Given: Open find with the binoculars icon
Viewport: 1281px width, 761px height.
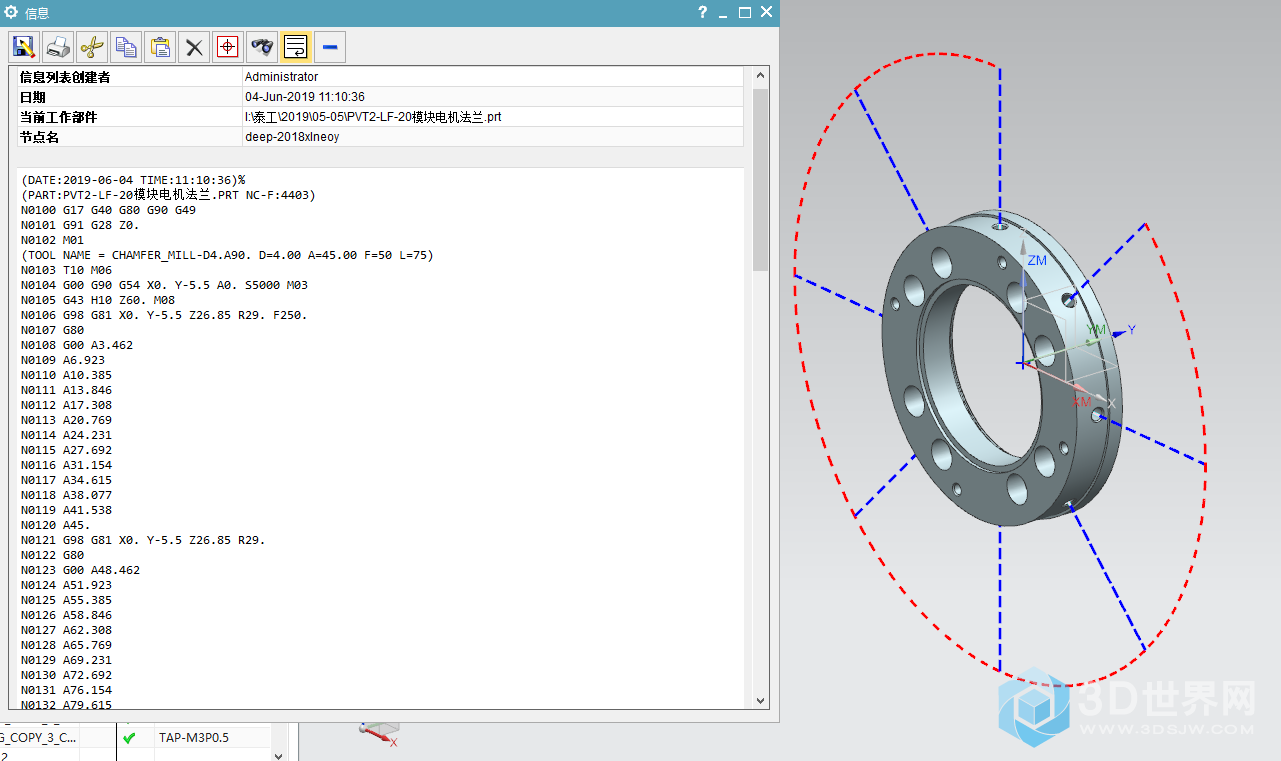Looking at the screenshot, I should (262, 46).
